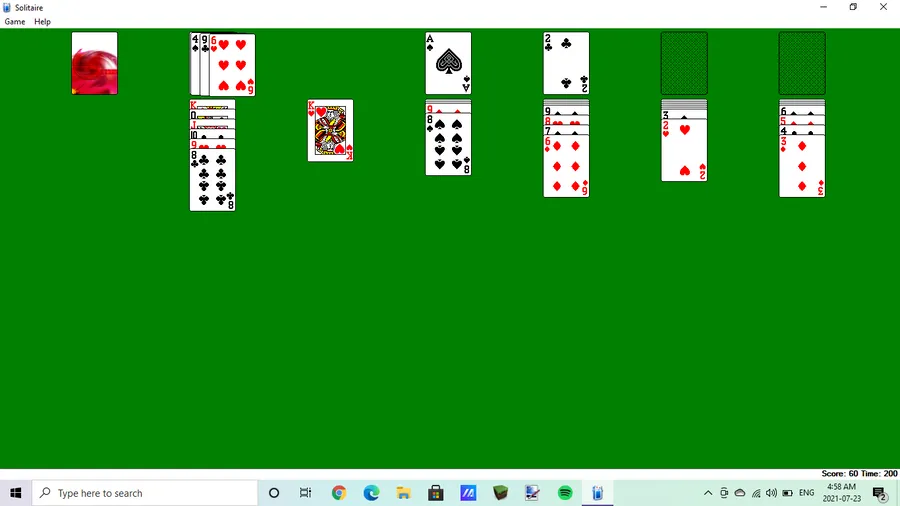Select the eight of spades card
Screen dimensions: 900x506
pos(448,145)
